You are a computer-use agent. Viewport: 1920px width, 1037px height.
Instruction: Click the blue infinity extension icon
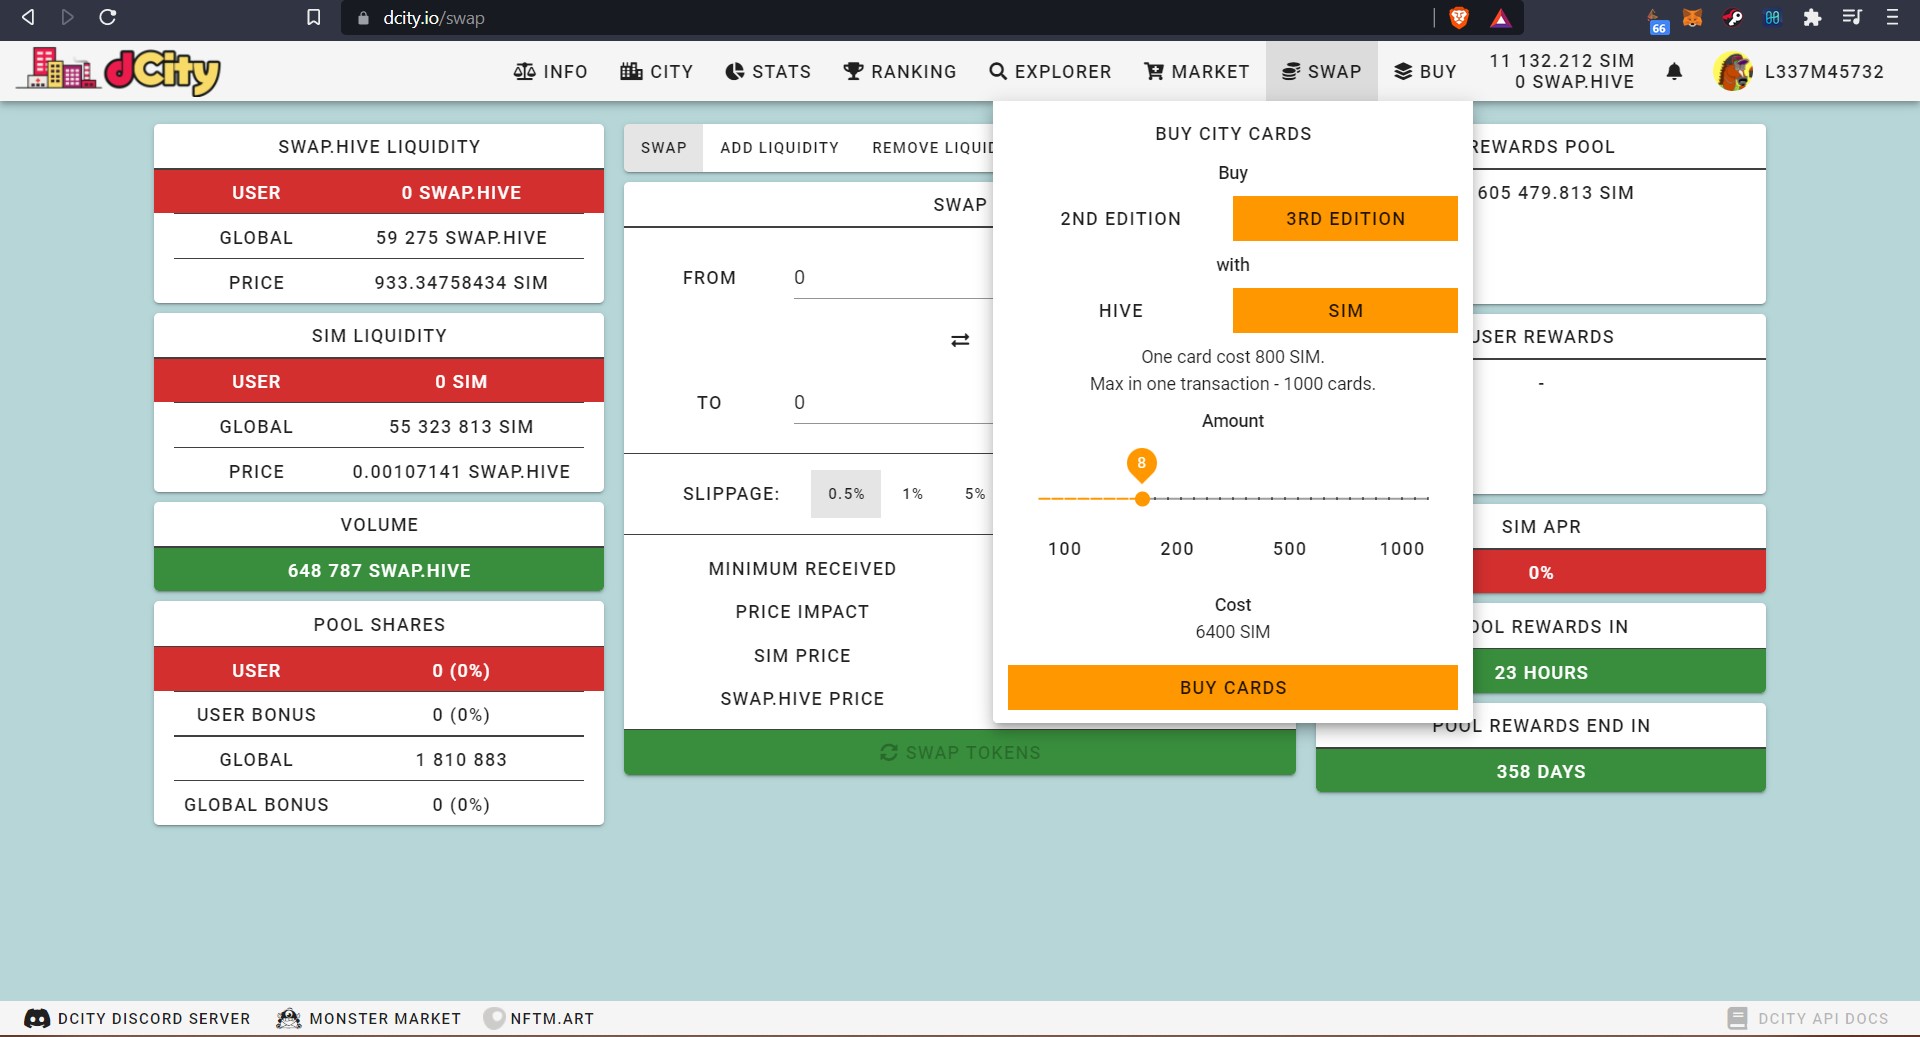[x=1772, y=17]
